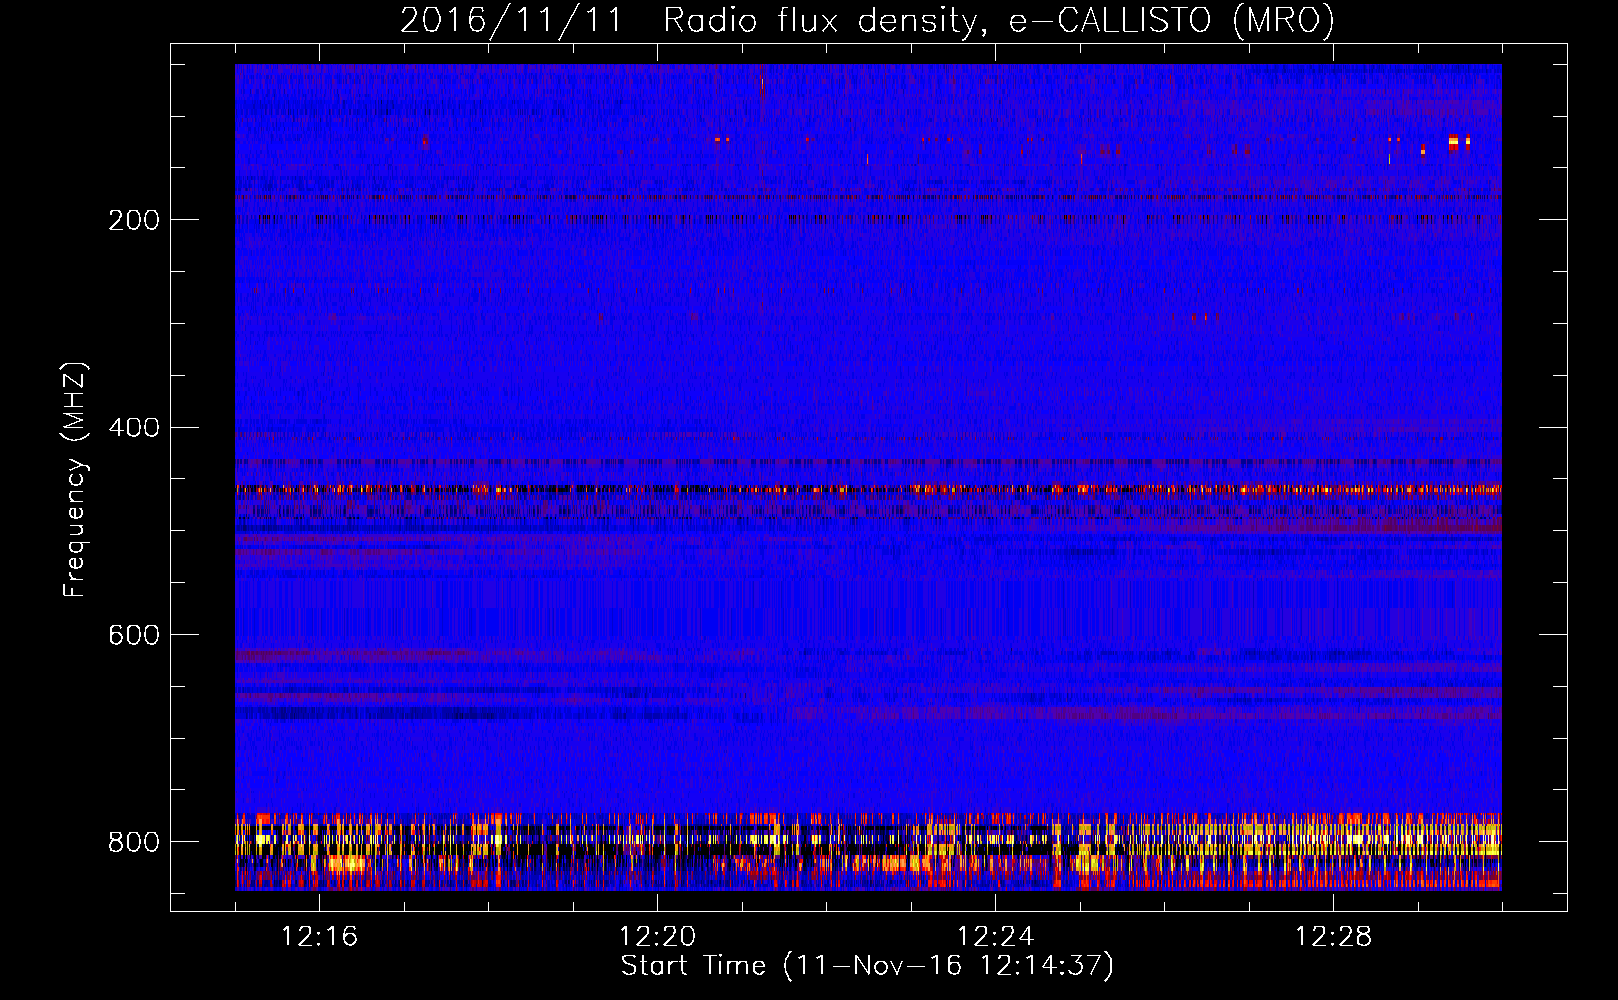Click the 12:28 time axis label
This screenshot has width=1618, height=1000.
1334,937
